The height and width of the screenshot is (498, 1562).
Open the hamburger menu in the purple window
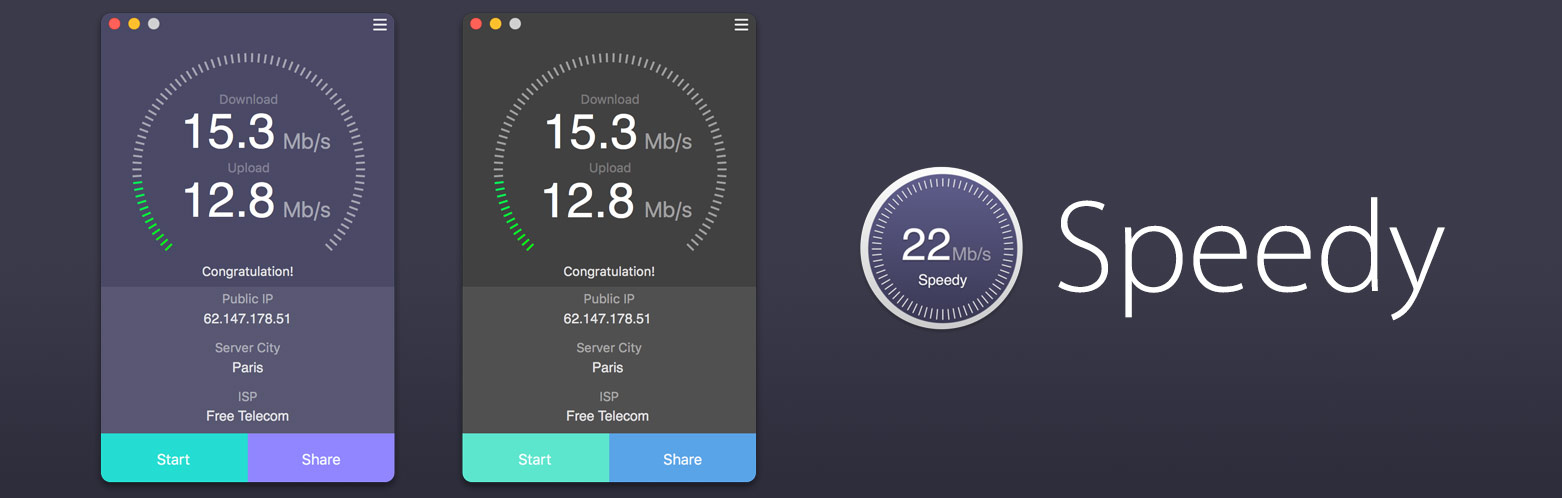380,25
